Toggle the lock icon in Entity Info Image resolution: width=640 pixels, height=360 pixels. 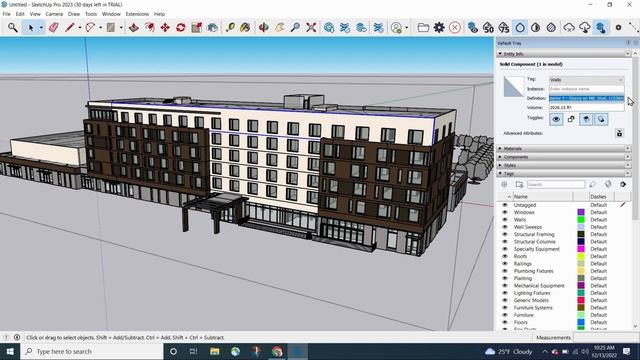[571, 119]
